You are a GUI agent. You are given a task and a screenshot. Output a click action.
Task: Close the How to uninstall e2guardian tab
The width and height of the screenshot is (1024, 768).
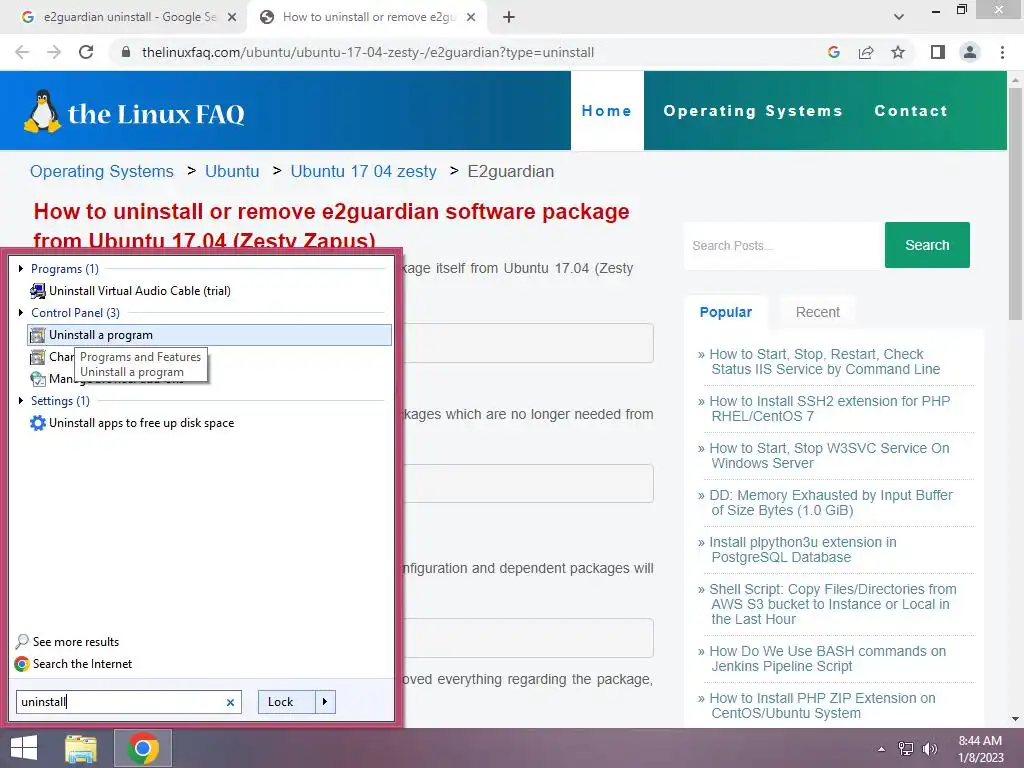[x=471, y=17]
